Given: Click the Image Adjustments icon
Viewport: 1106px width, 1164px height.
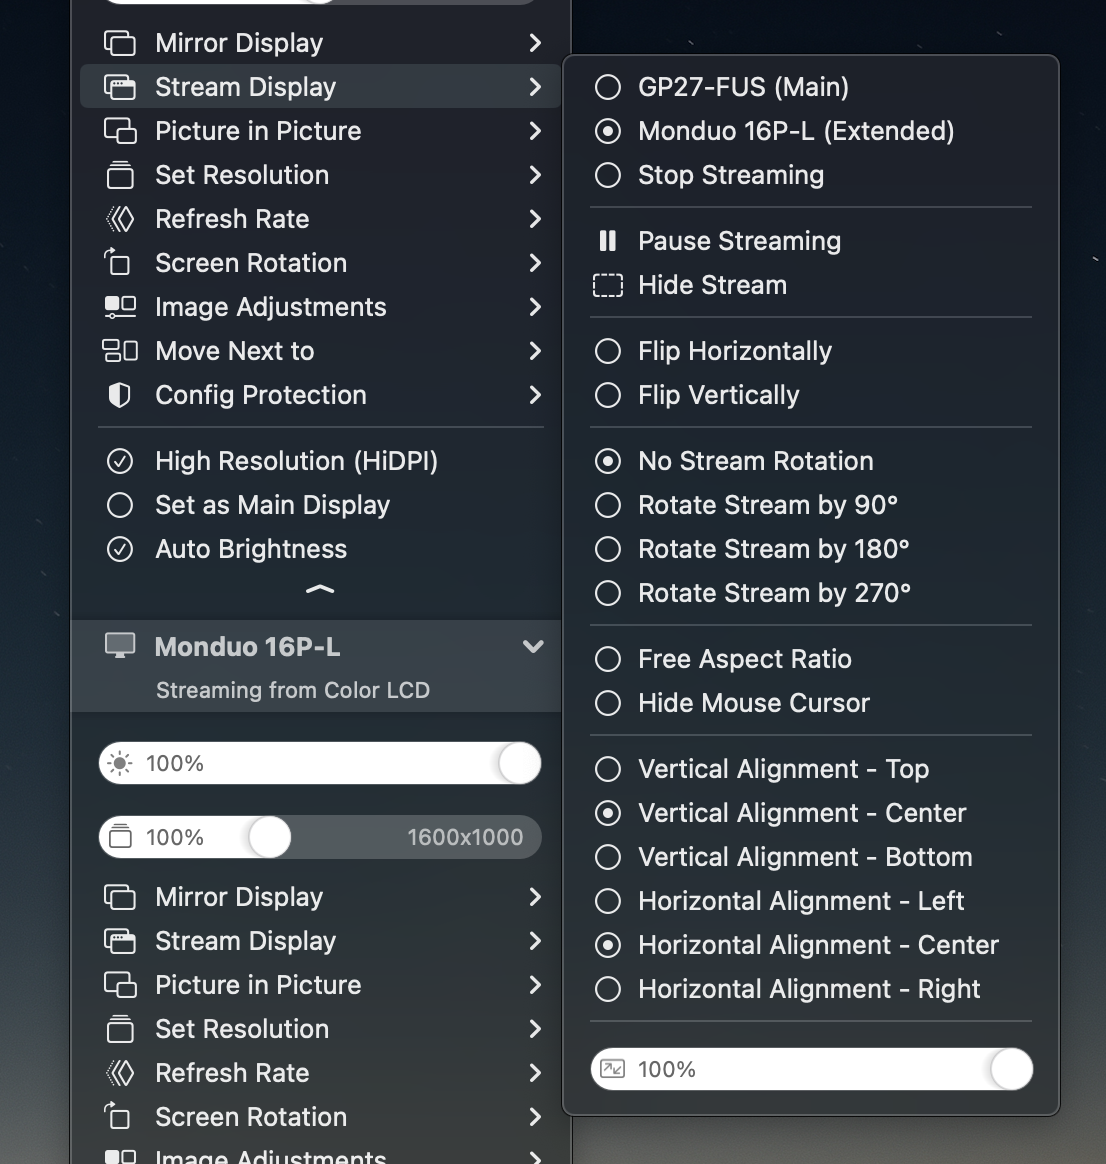Looking at the screenshot, I should [x=119, y=307].
